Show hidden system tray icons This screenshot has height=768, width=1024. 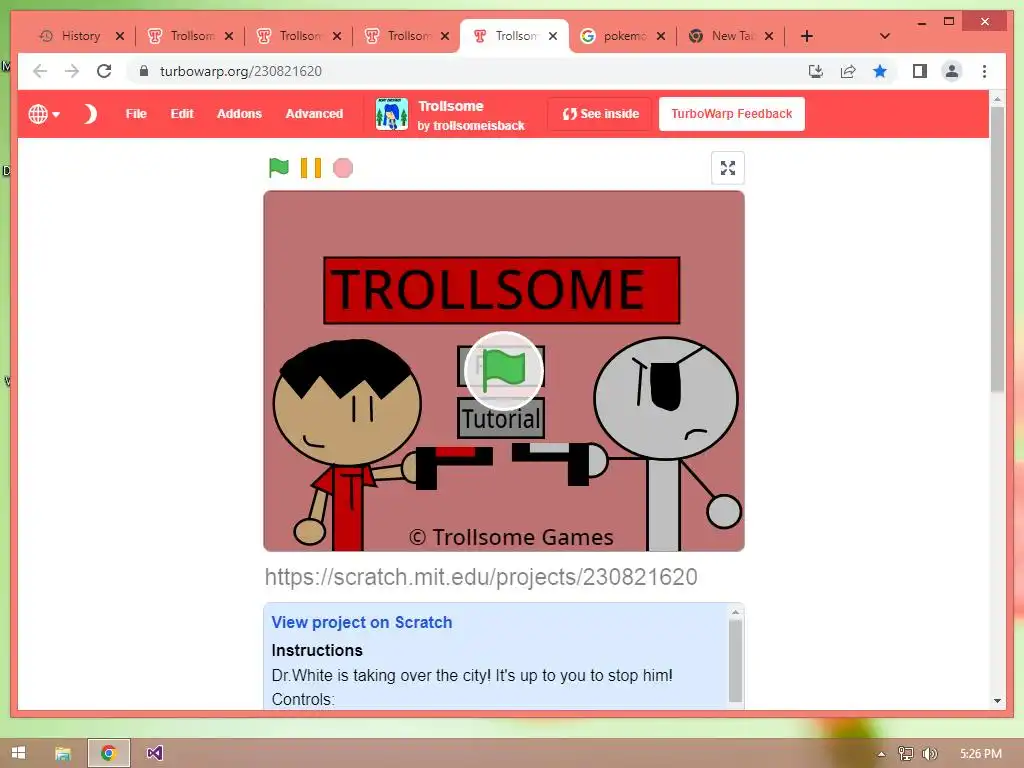pyautogui.click(x=881, y=754)
